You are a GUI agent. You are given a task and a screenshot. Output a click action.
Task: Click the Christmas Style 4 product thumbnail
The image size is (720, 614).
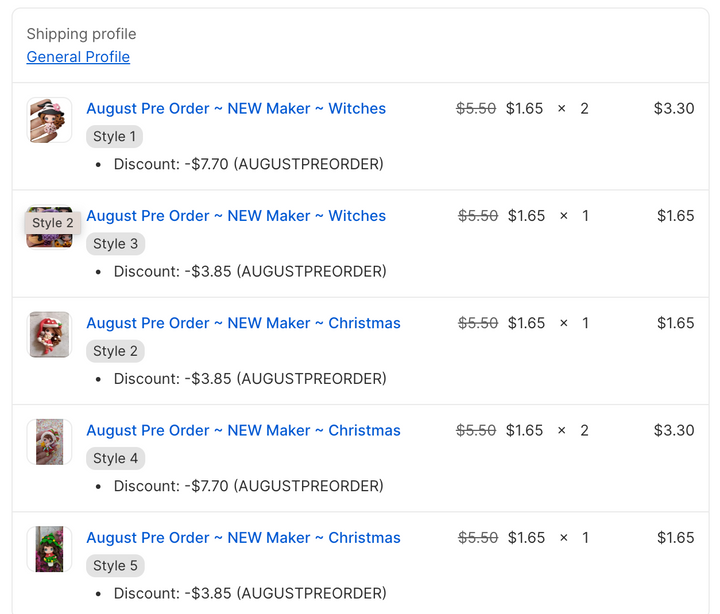tap(49, 442)
